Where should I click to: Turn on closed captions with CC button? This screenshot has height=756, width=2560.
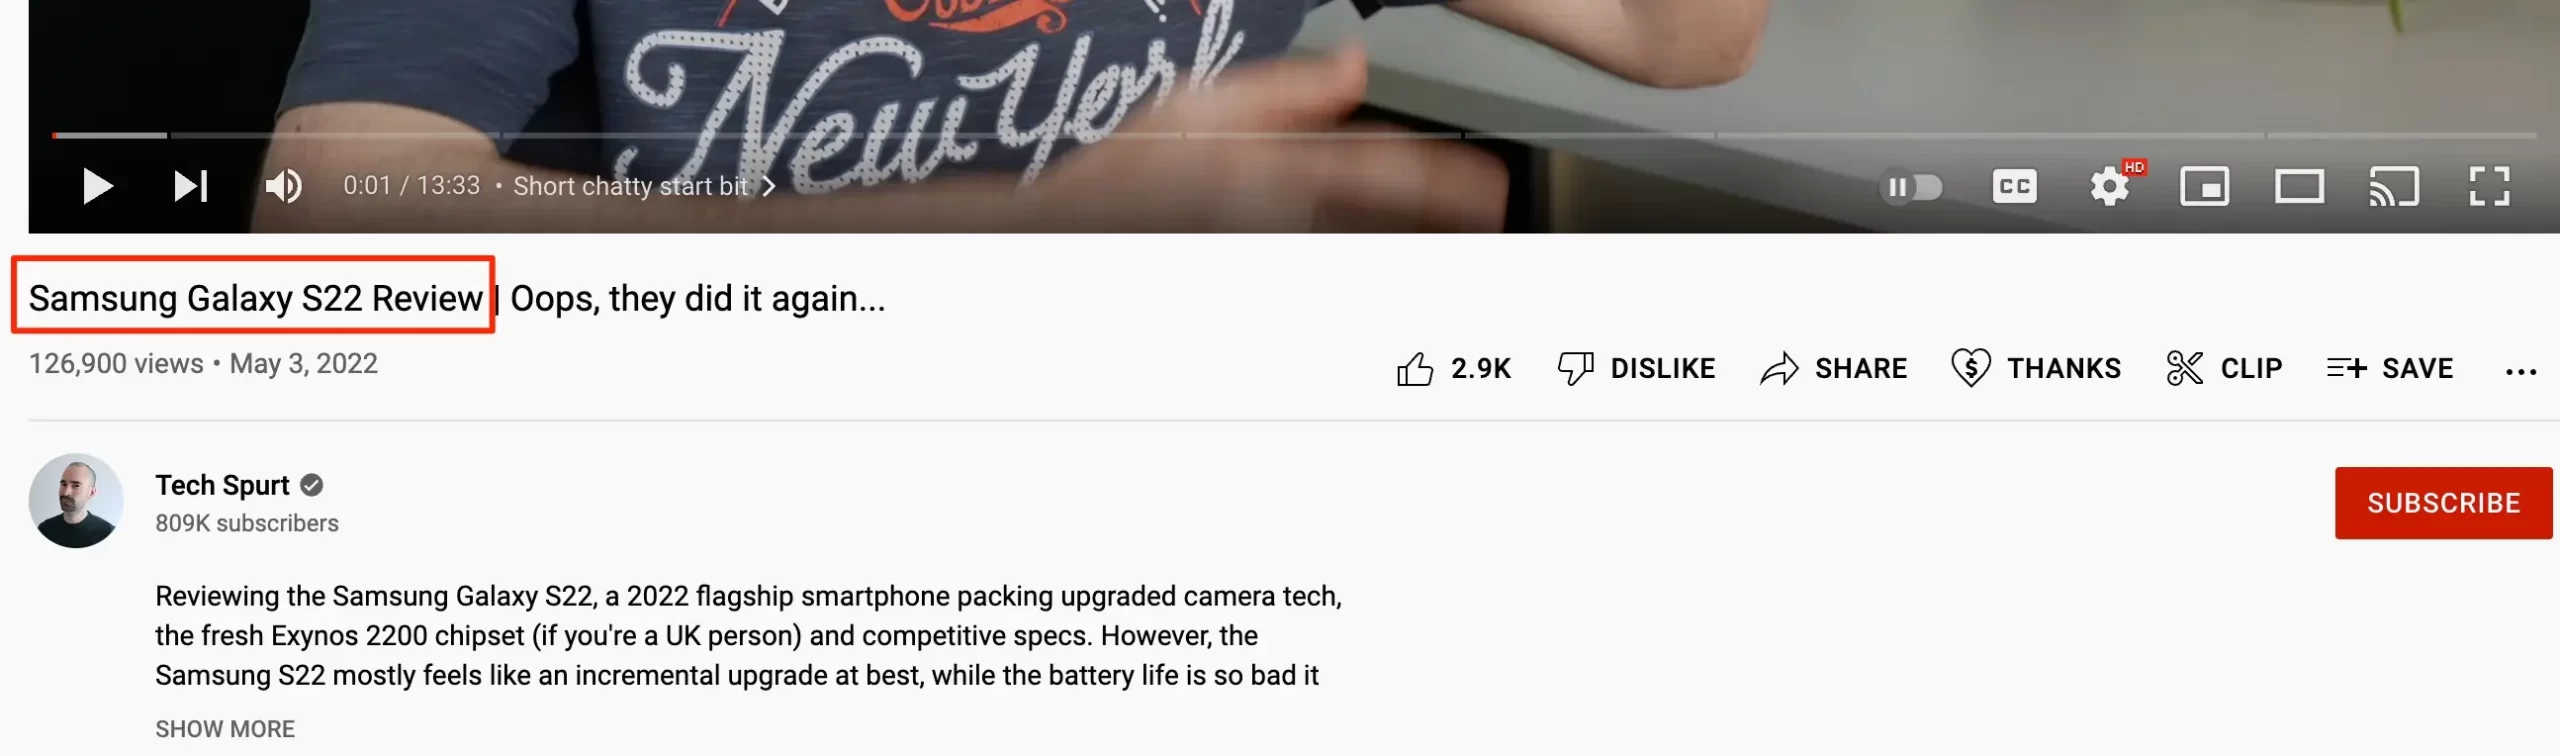(x=2014, y=187)
